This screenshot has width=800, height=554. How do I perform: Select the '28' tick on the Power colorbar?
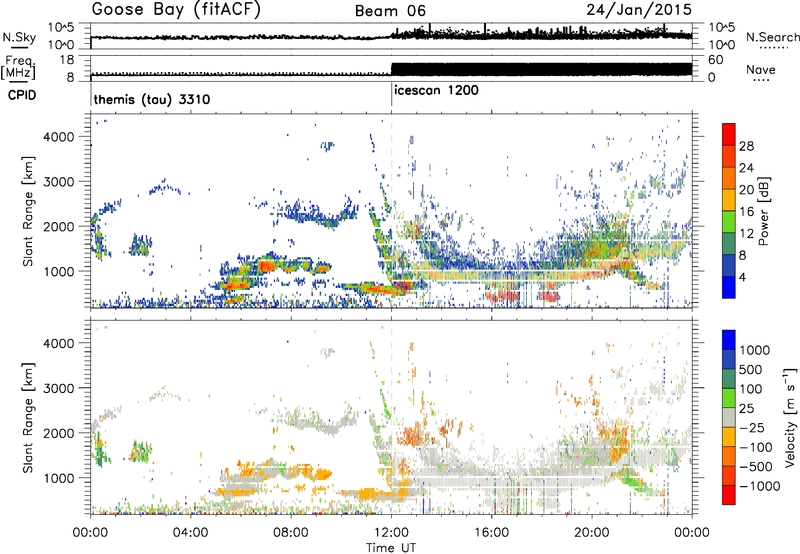[746, 146]
